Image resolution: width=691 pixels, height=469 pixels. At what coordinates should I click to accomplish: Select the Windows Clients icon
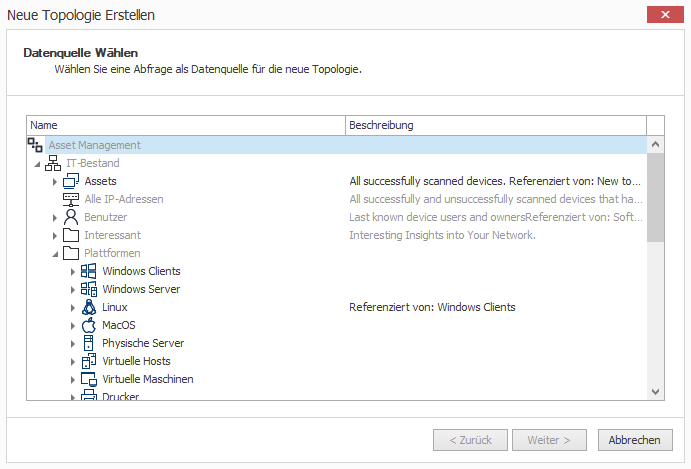click(x=89, y=271)
